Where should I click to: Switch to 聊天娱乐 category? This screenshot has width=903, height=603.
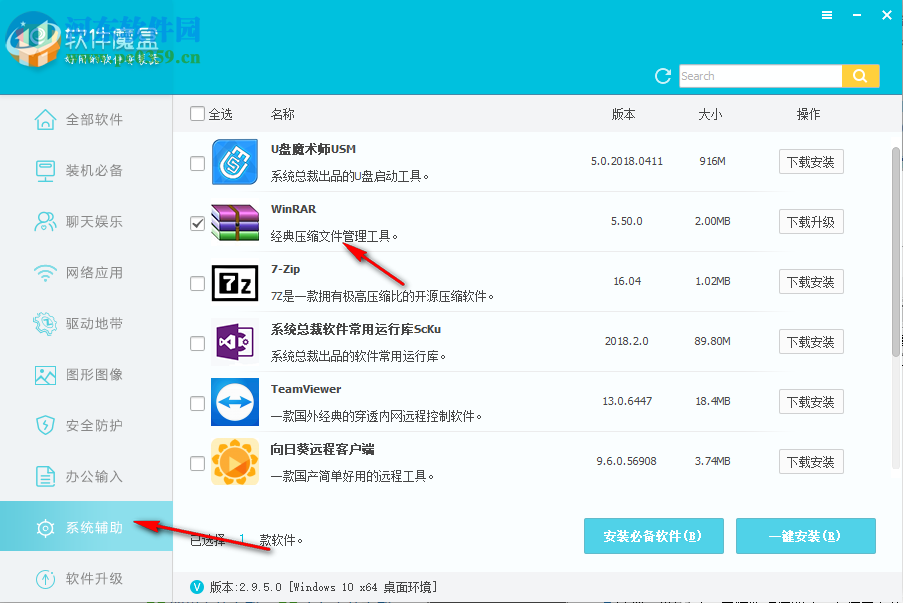[86, 222]
